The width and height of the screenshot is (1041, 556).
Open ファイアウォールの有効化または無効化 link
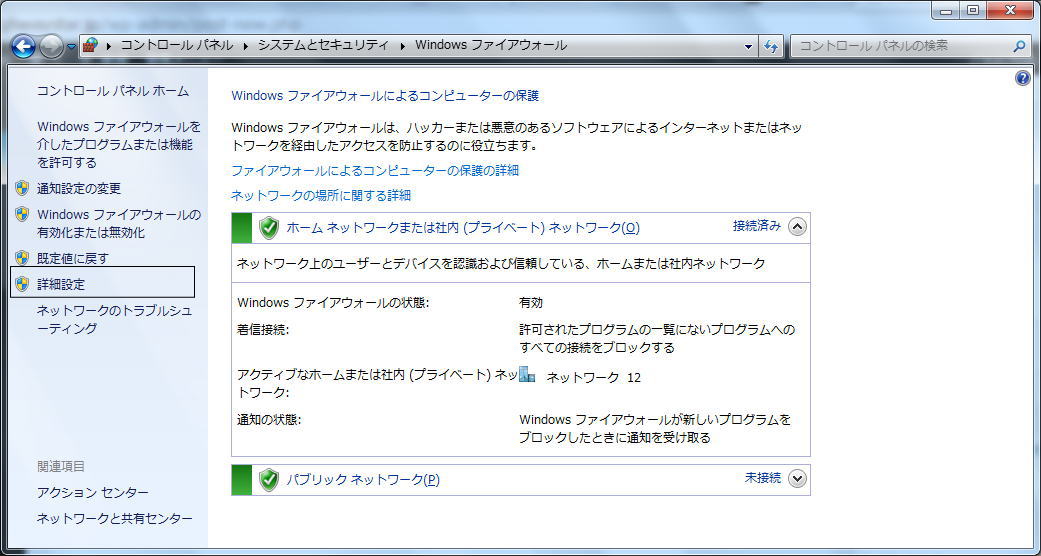pos(119,224)
